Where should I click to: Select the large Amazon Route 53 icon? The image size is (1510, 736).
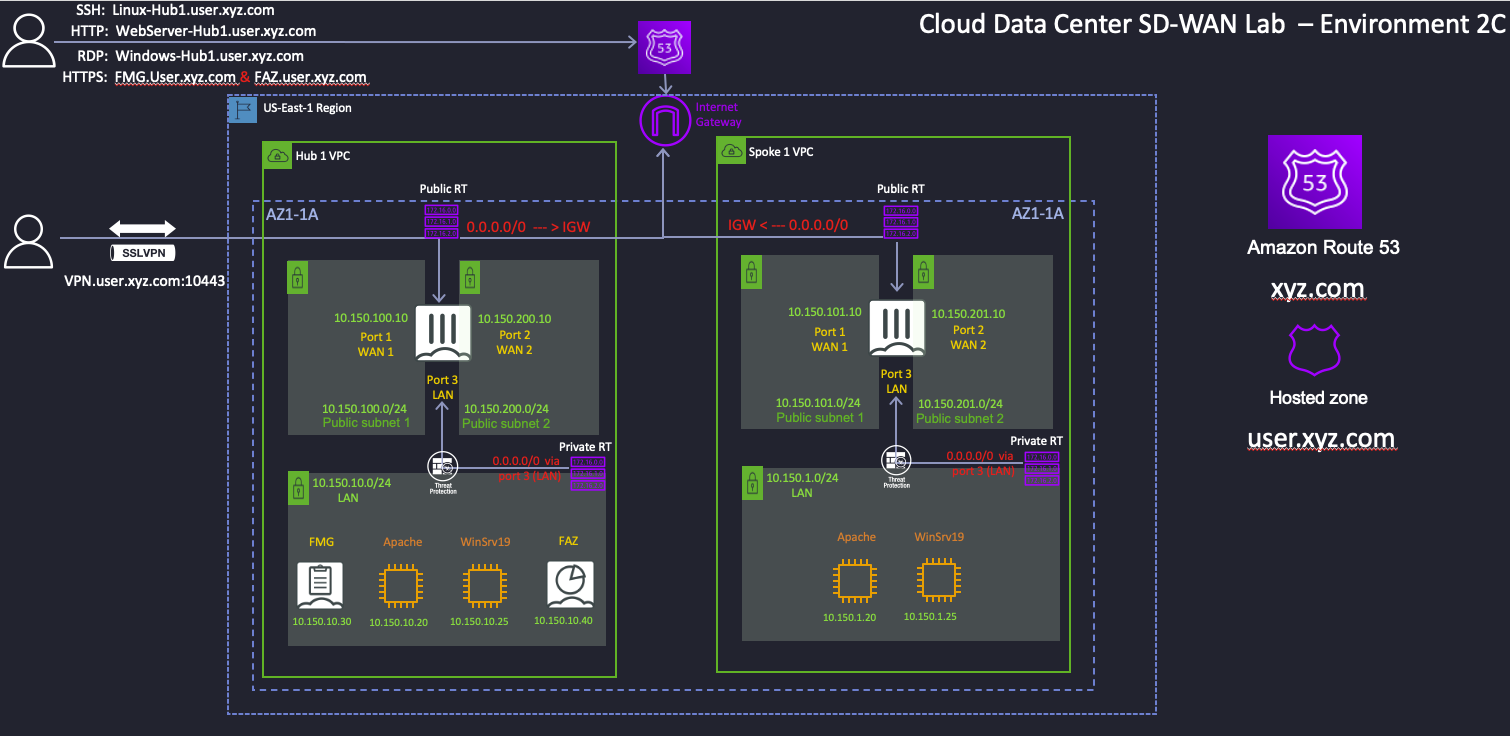pyautogui.click(x=1315, y=181)
